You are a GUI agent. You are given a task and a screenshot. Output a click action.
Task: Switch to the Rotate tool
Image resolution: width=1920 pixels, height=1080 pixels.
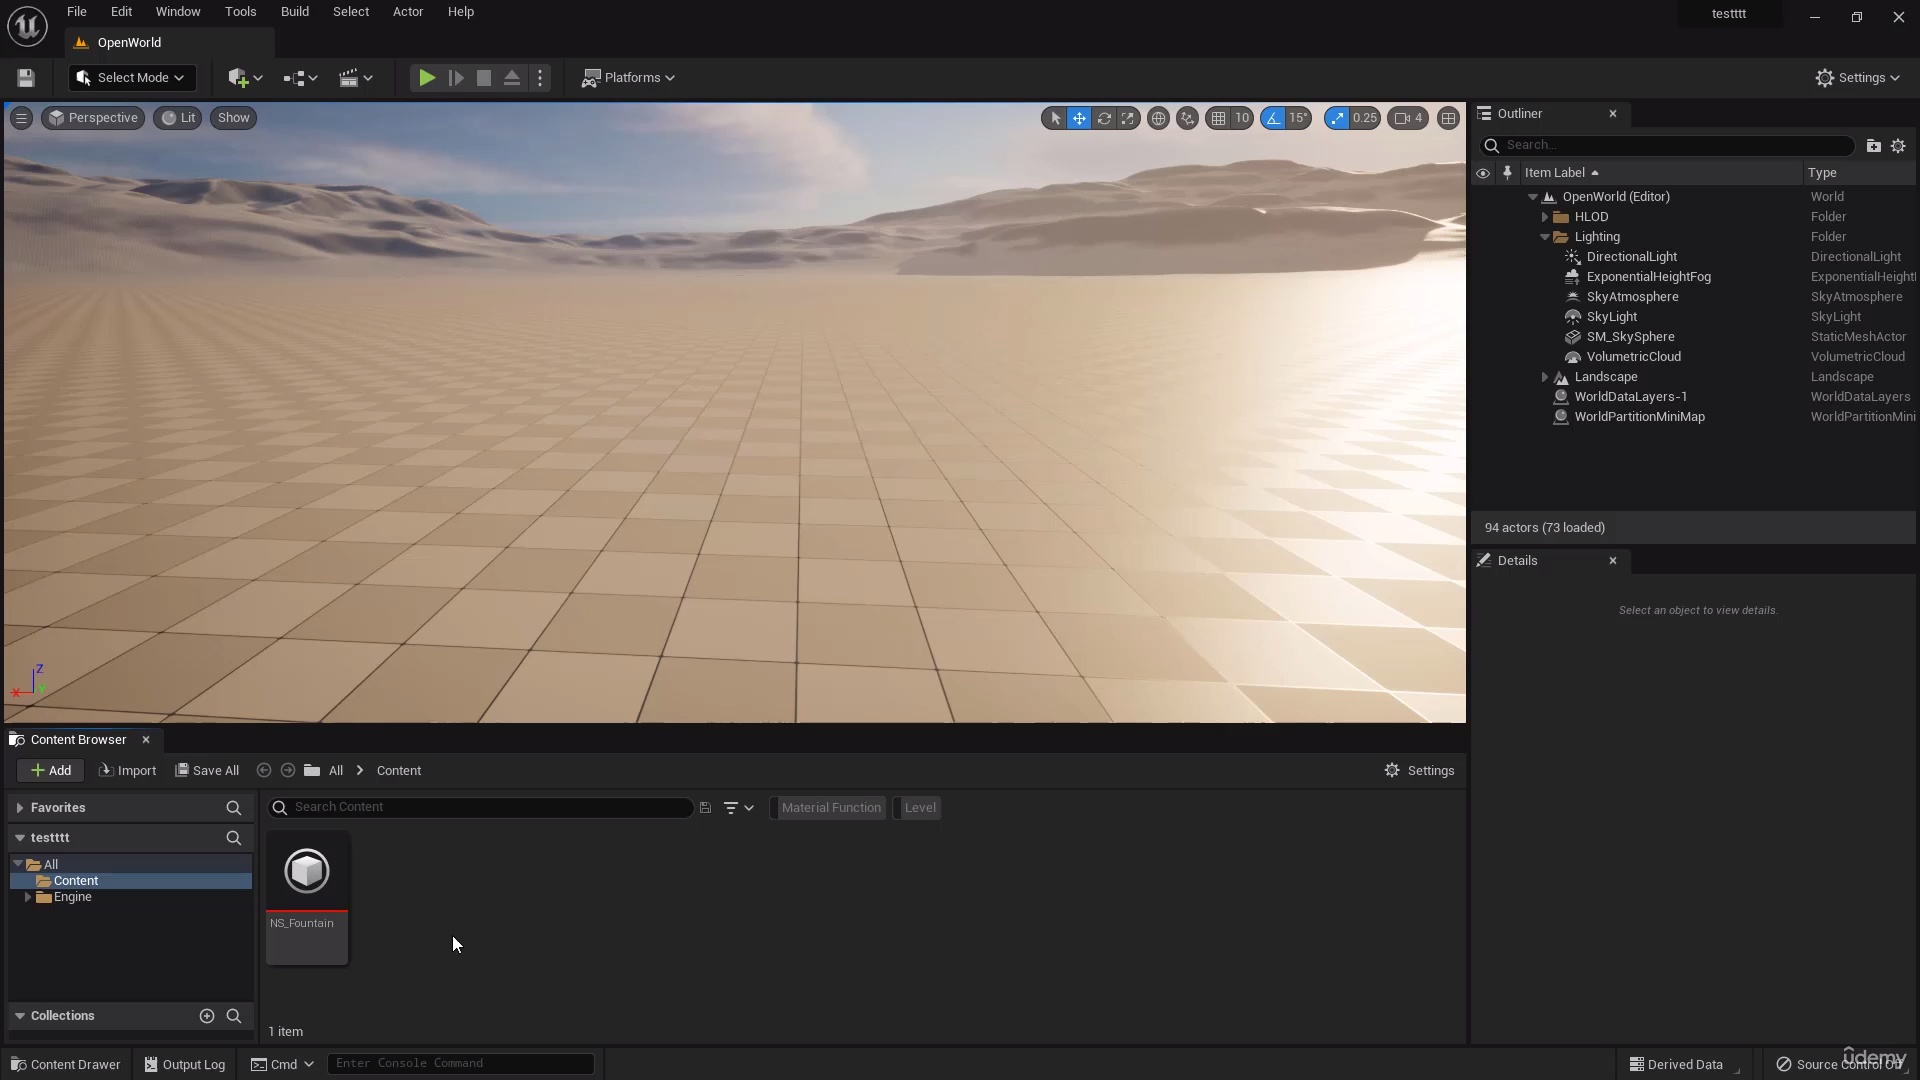(x=1105, y=118)
